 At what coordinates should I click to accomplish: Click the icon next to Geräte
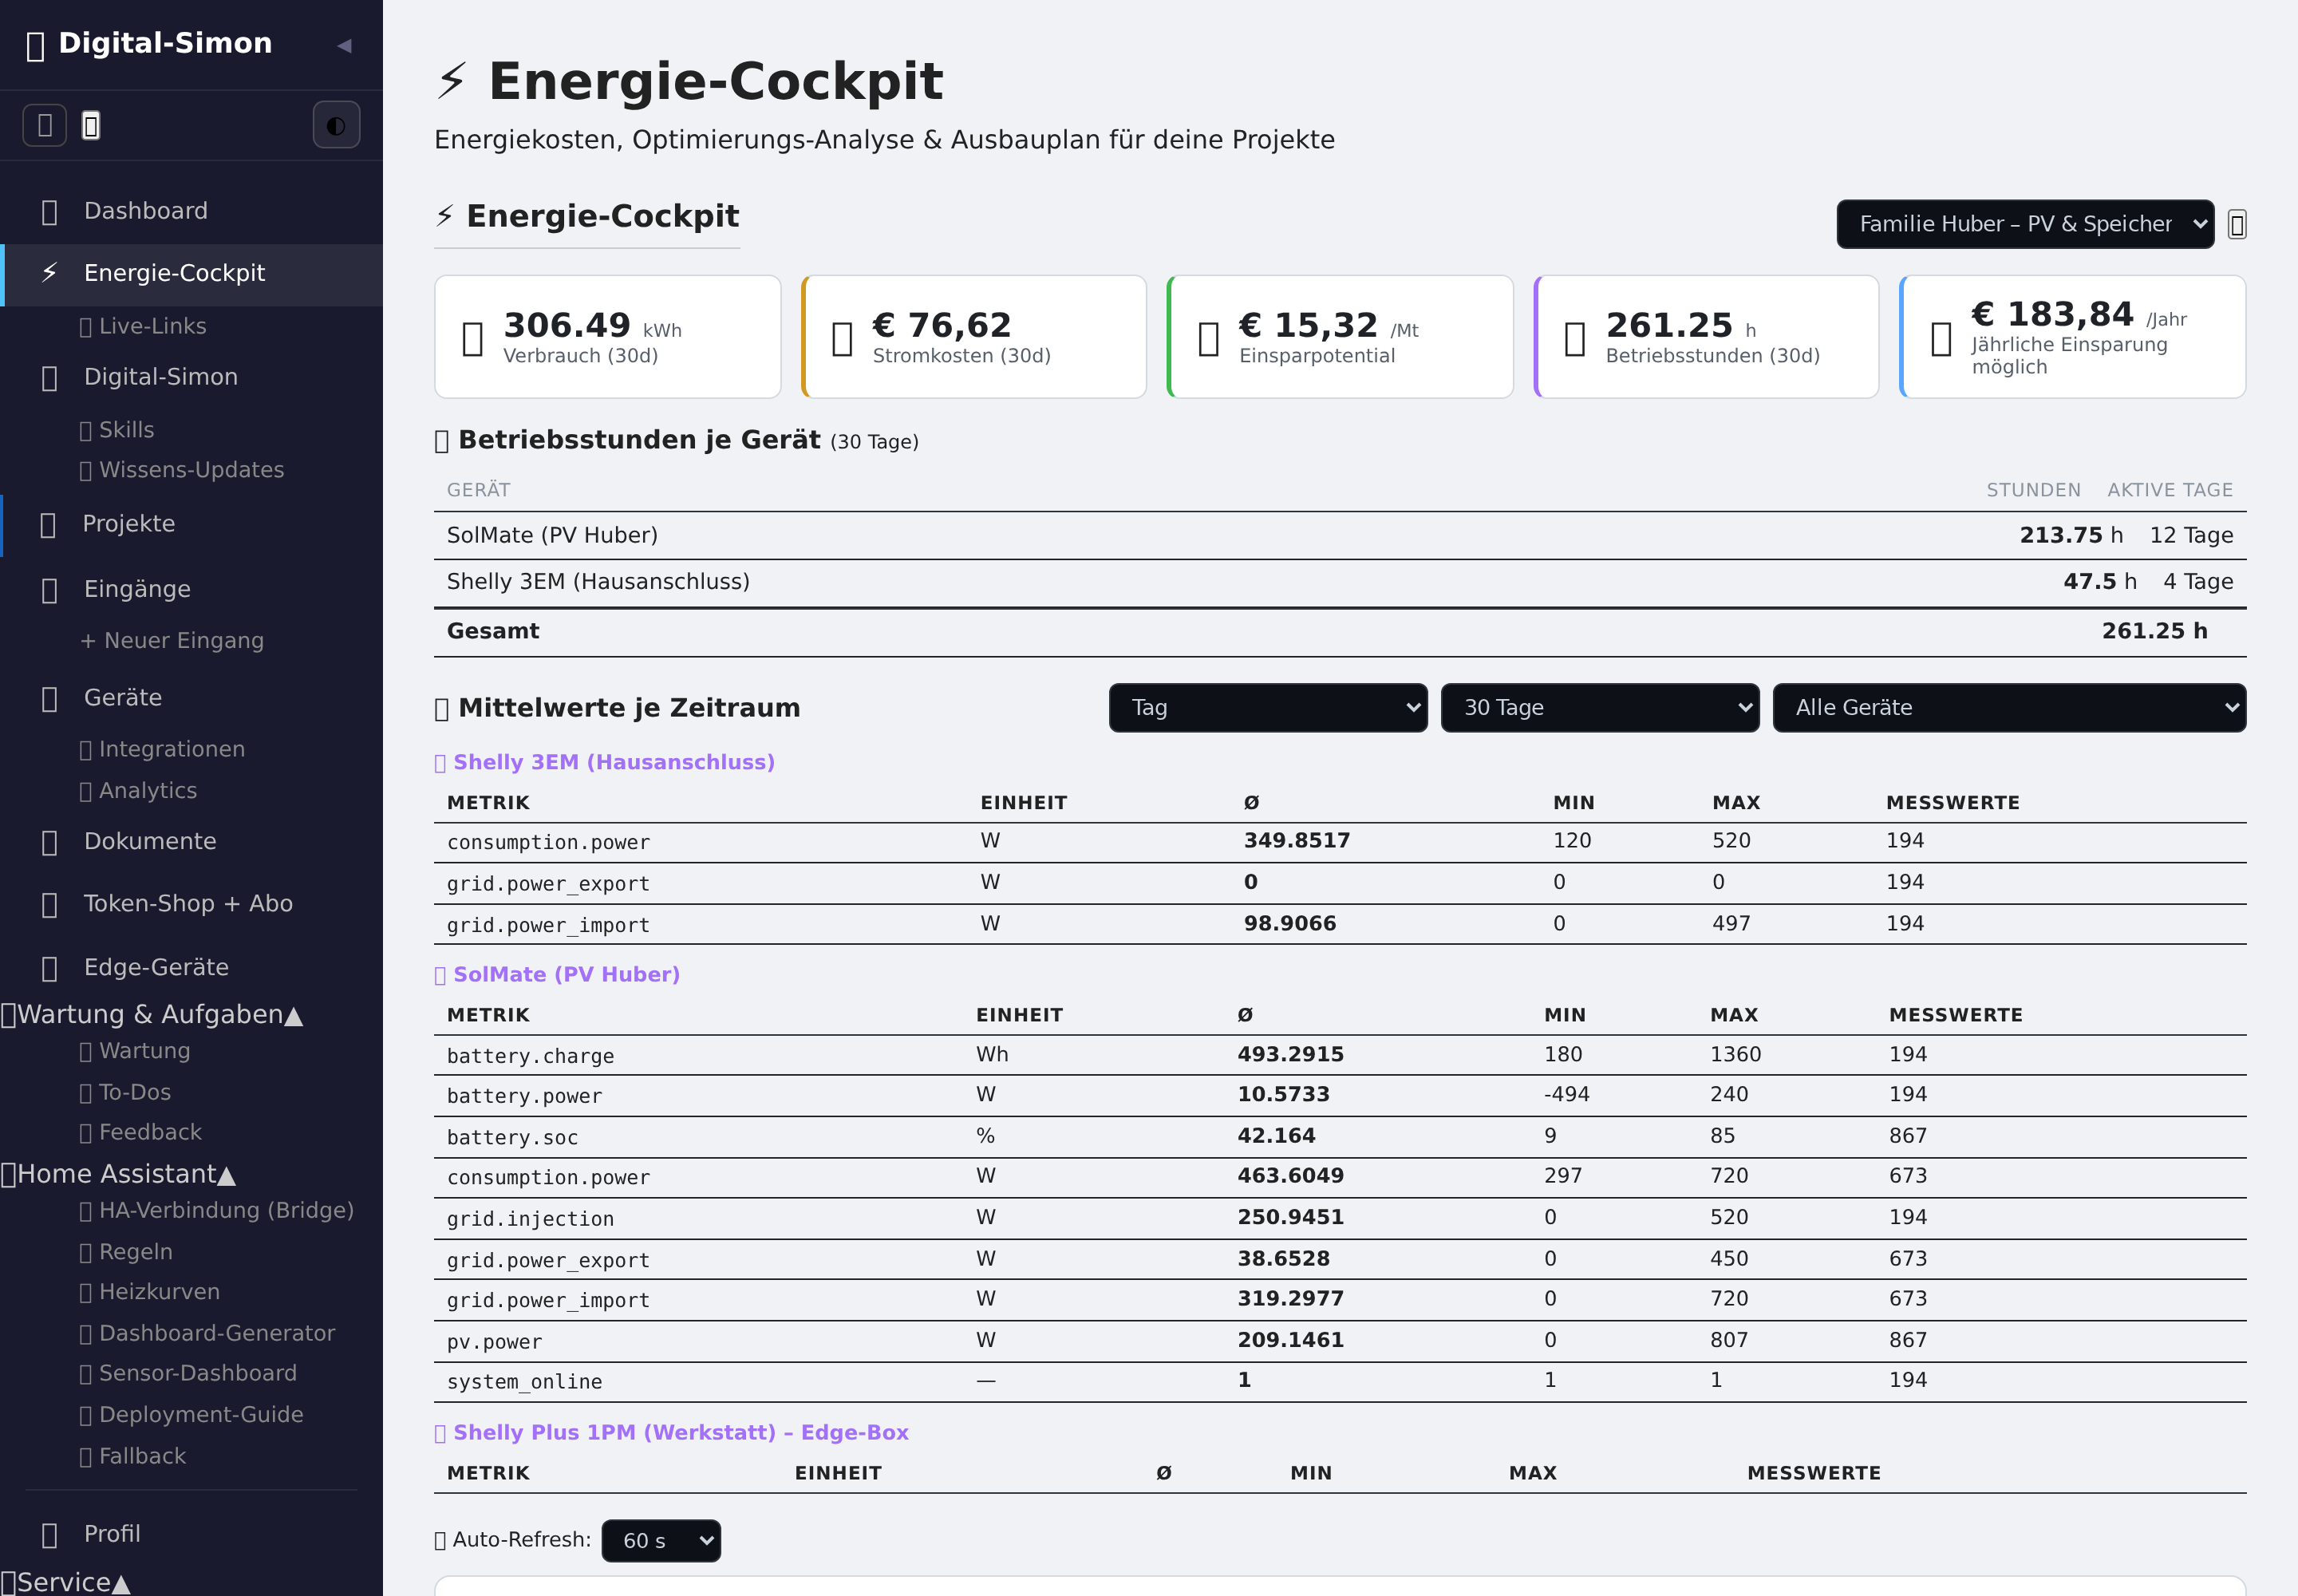tap(49, 698)
